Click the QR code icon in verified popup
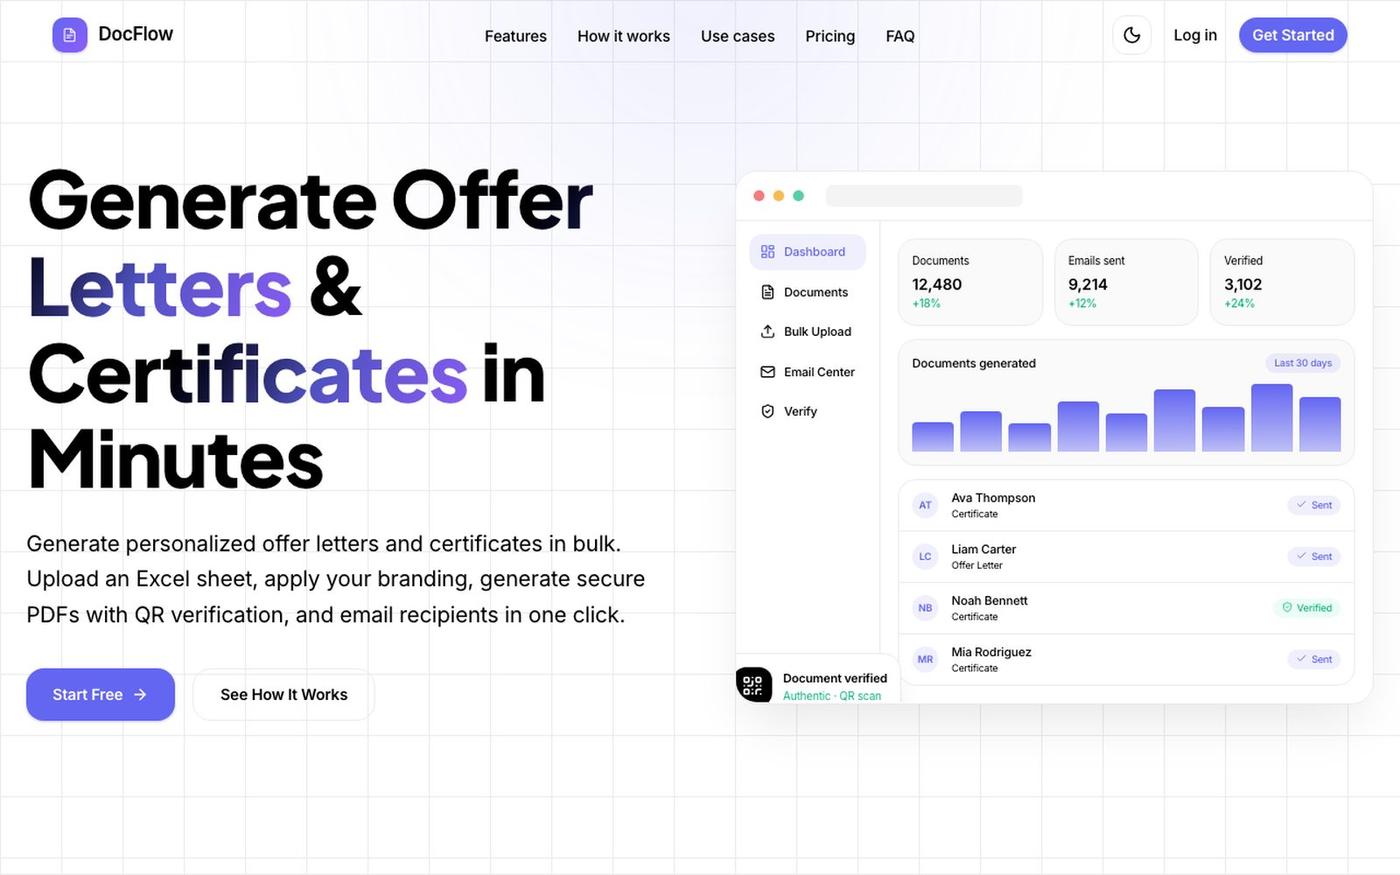Viewport: 1400px width, 875px height. [x=754, y=685]
